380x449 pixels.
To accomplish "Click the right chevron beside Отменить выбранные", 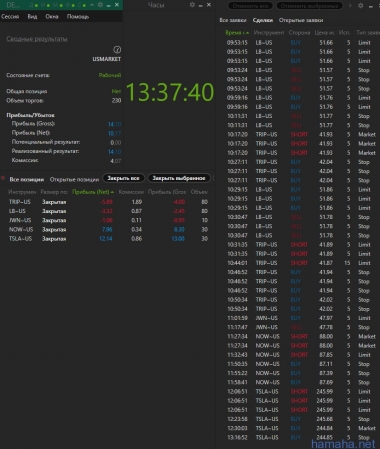I will (x=350, y=6).
